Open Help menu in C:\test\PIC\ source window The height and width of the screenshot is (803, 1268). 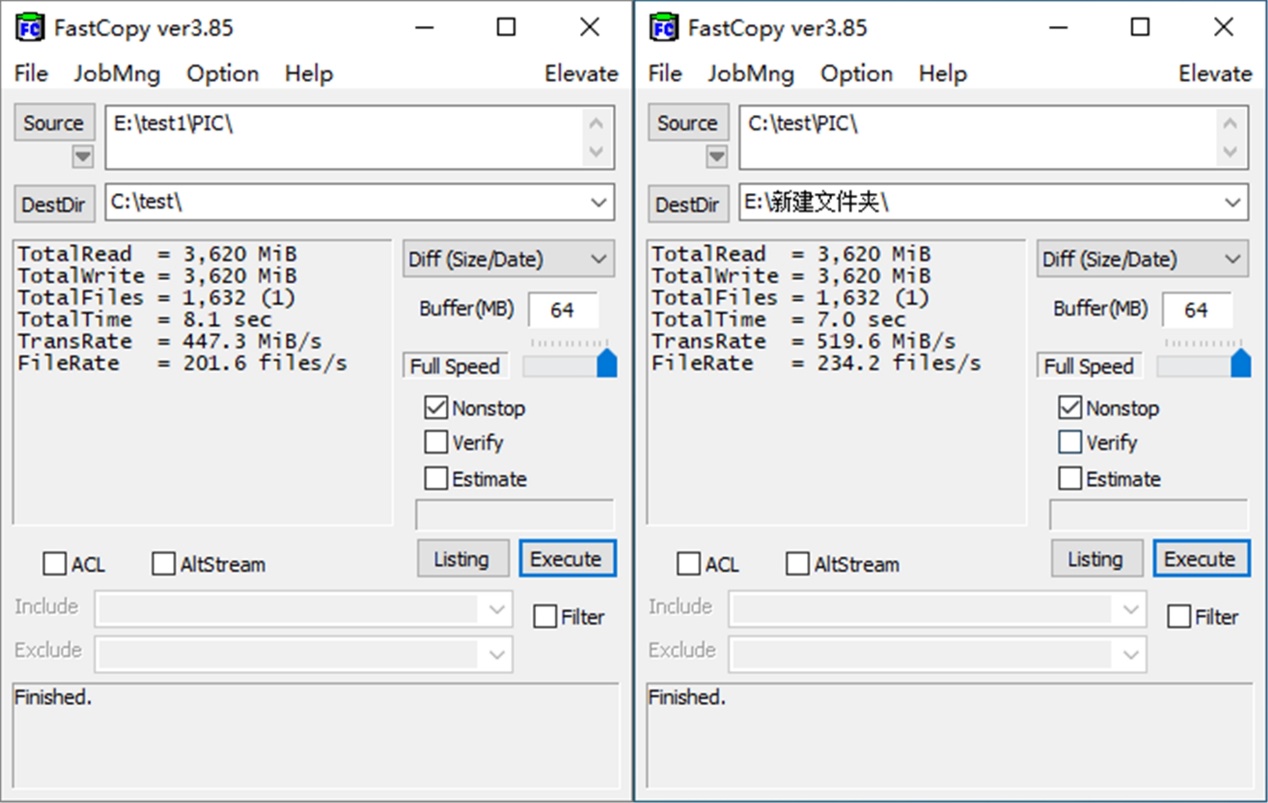(x=942, y=73)
